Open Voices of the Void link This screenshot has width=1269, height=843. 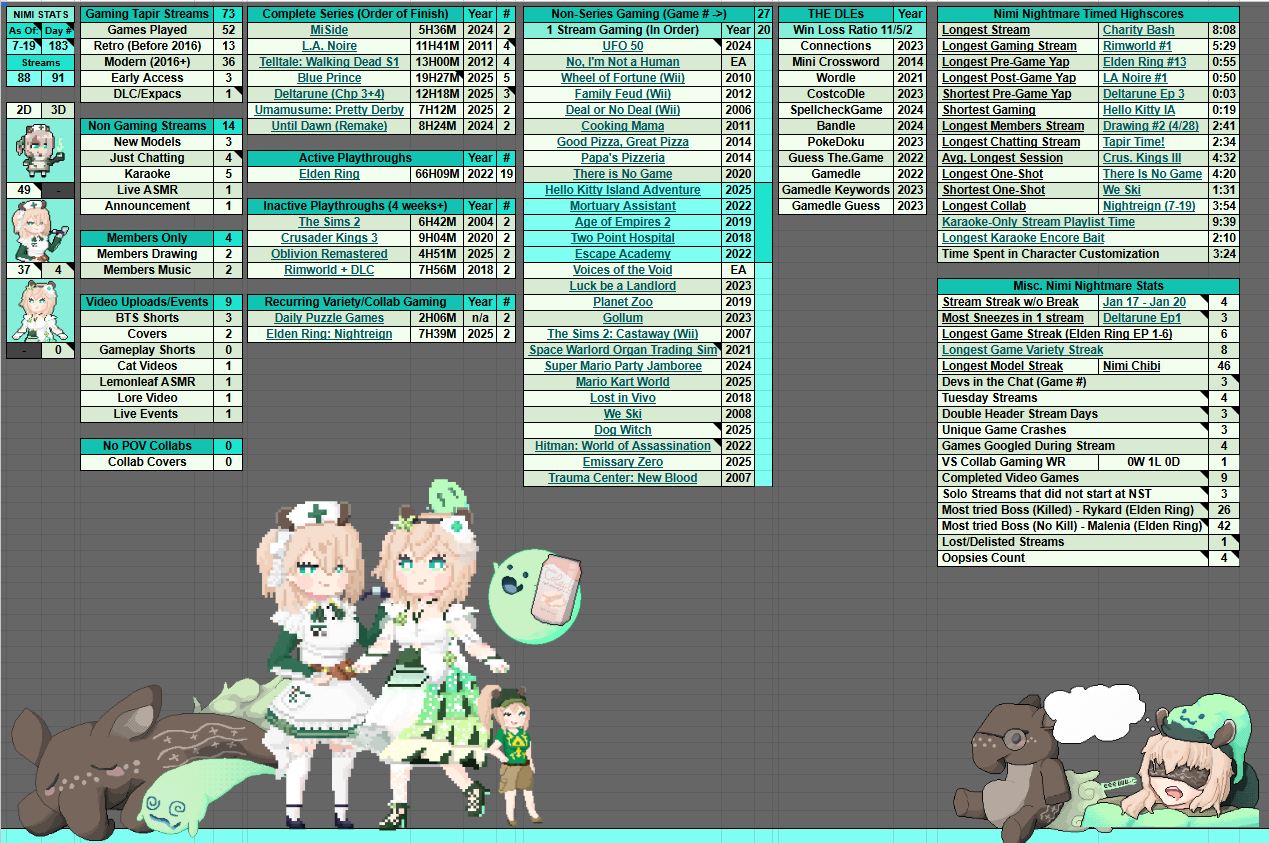pos(623,270)
